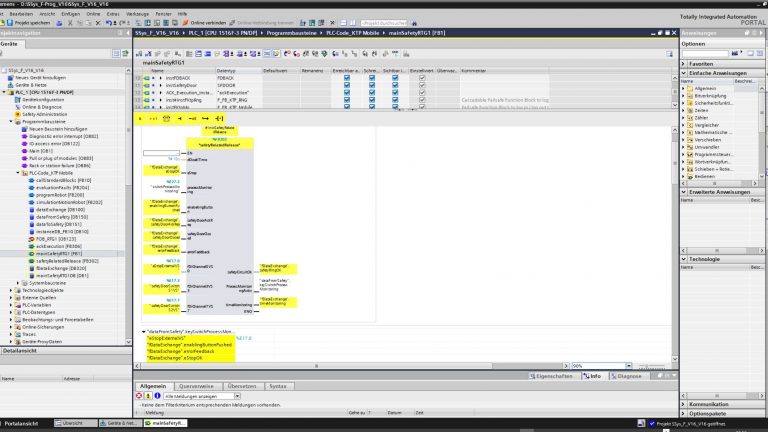The image size is (768, 432).
Task: Open safetyRelatedRelease [FB302] block
Action: click(x=67, y=261)
